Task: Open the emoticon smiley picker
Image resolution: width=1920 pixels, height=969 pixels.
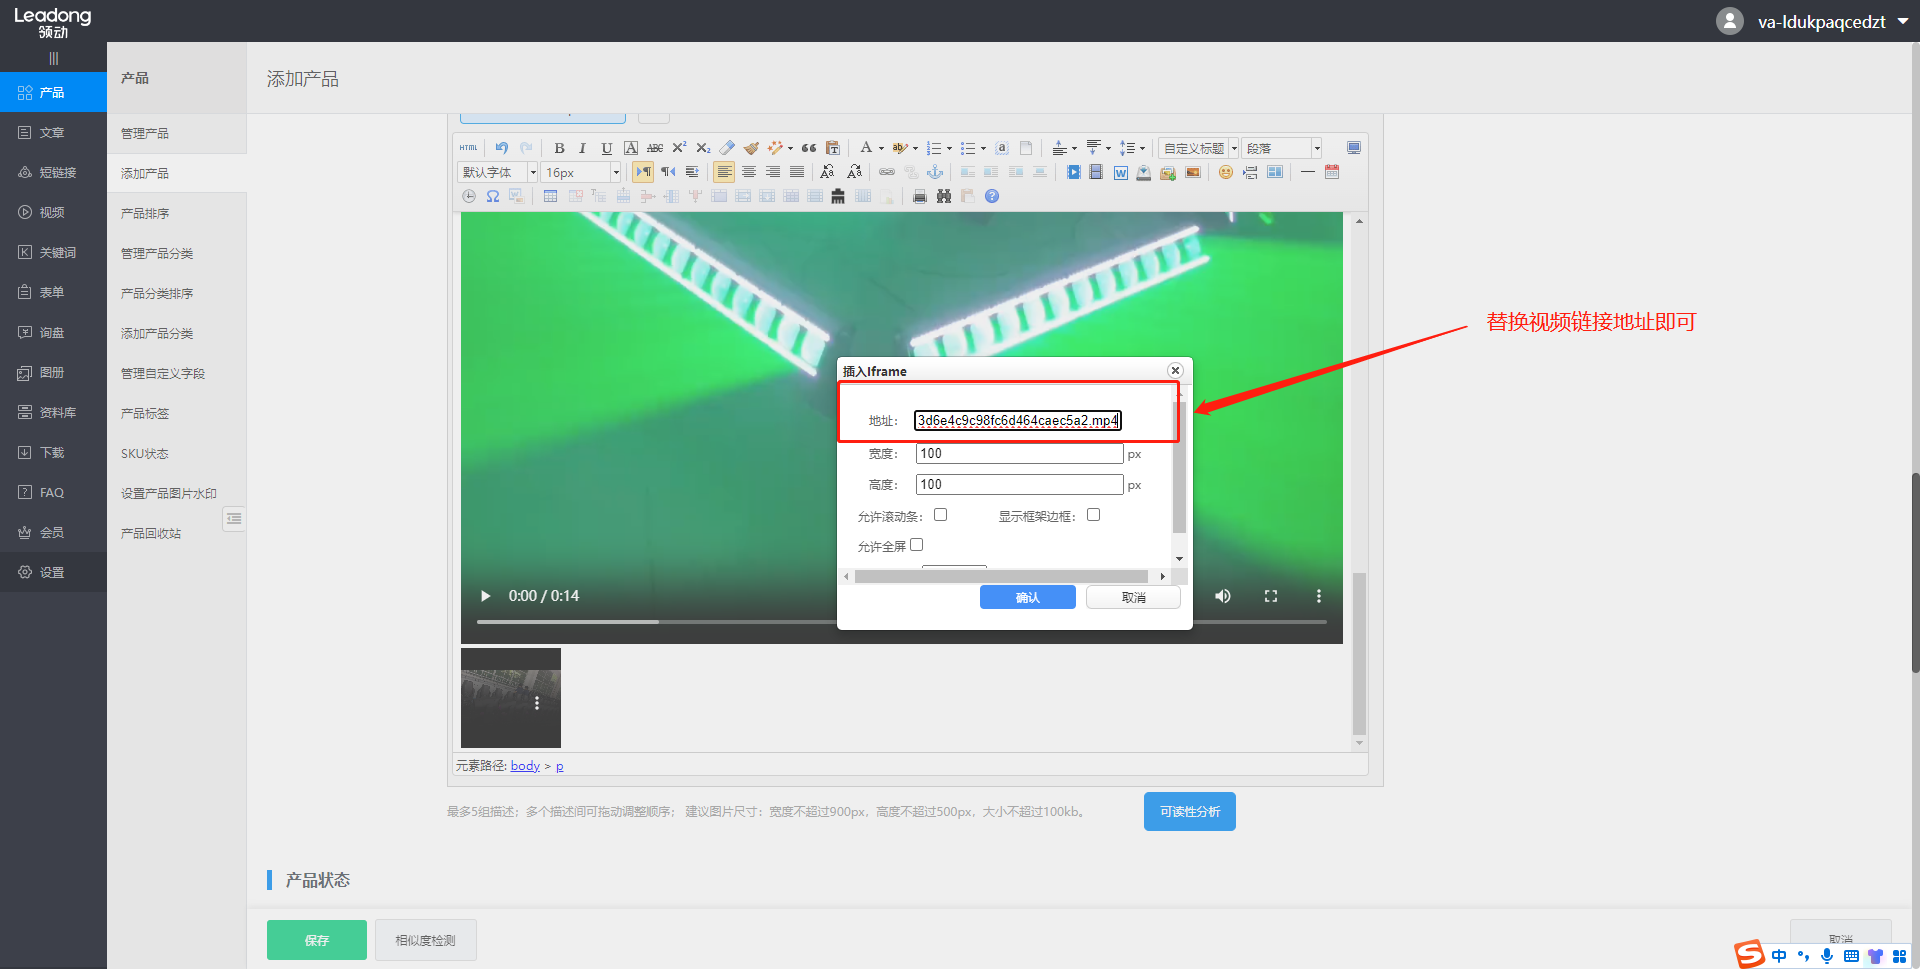Action: pos(1225,172)
